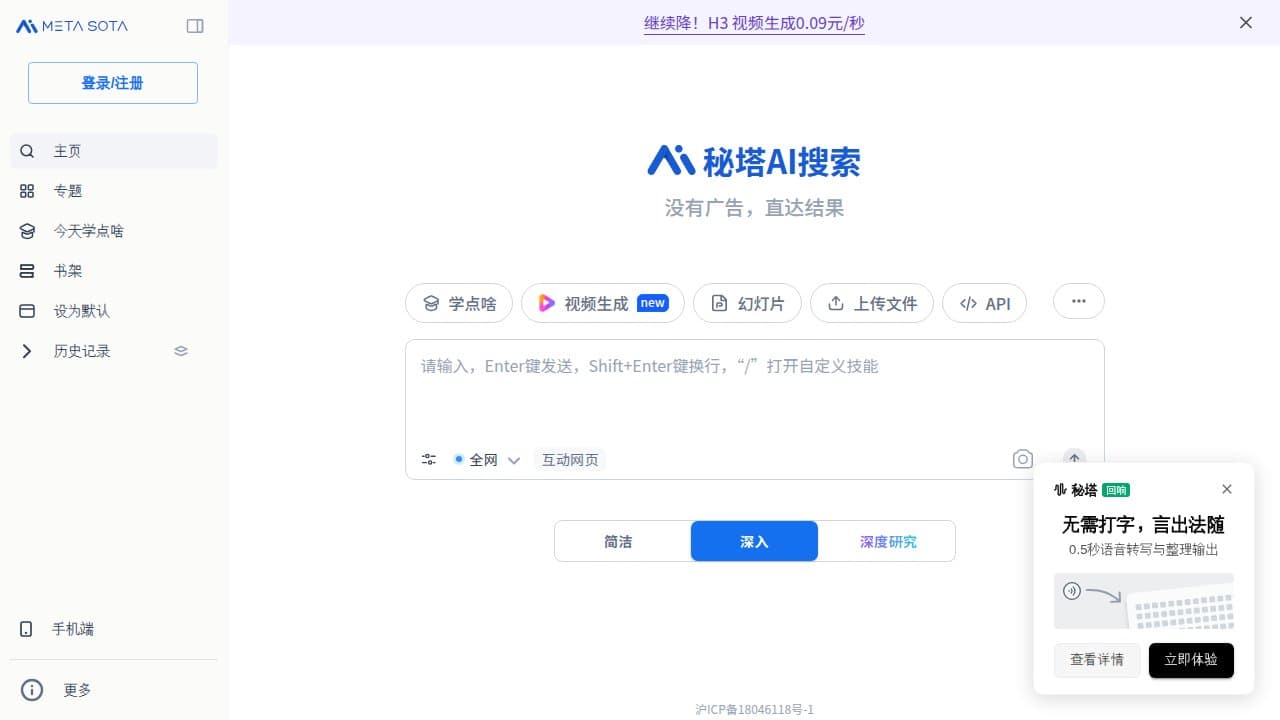Image resolution: width=1280 pixels, height=720 pixels.
Task: Open the more options ellipsis button
Action: click(1079, 301)
